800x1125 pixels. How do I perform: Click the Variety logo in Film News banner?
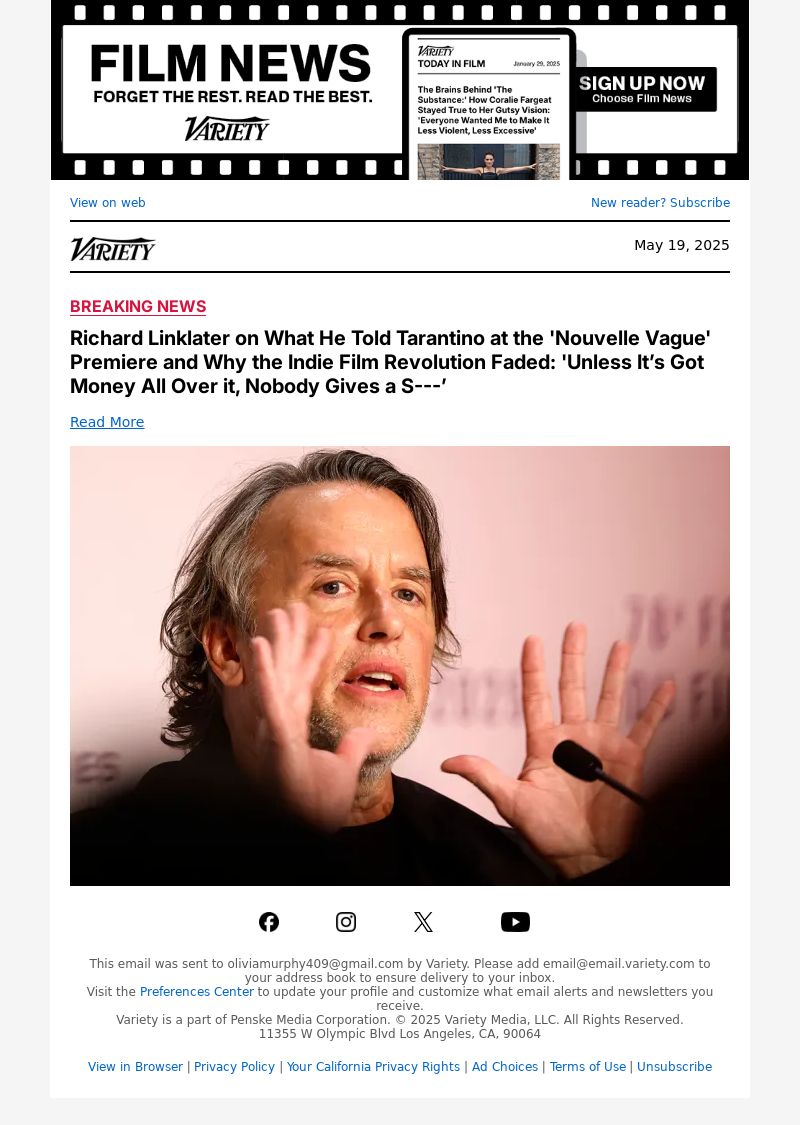(227, 129)
